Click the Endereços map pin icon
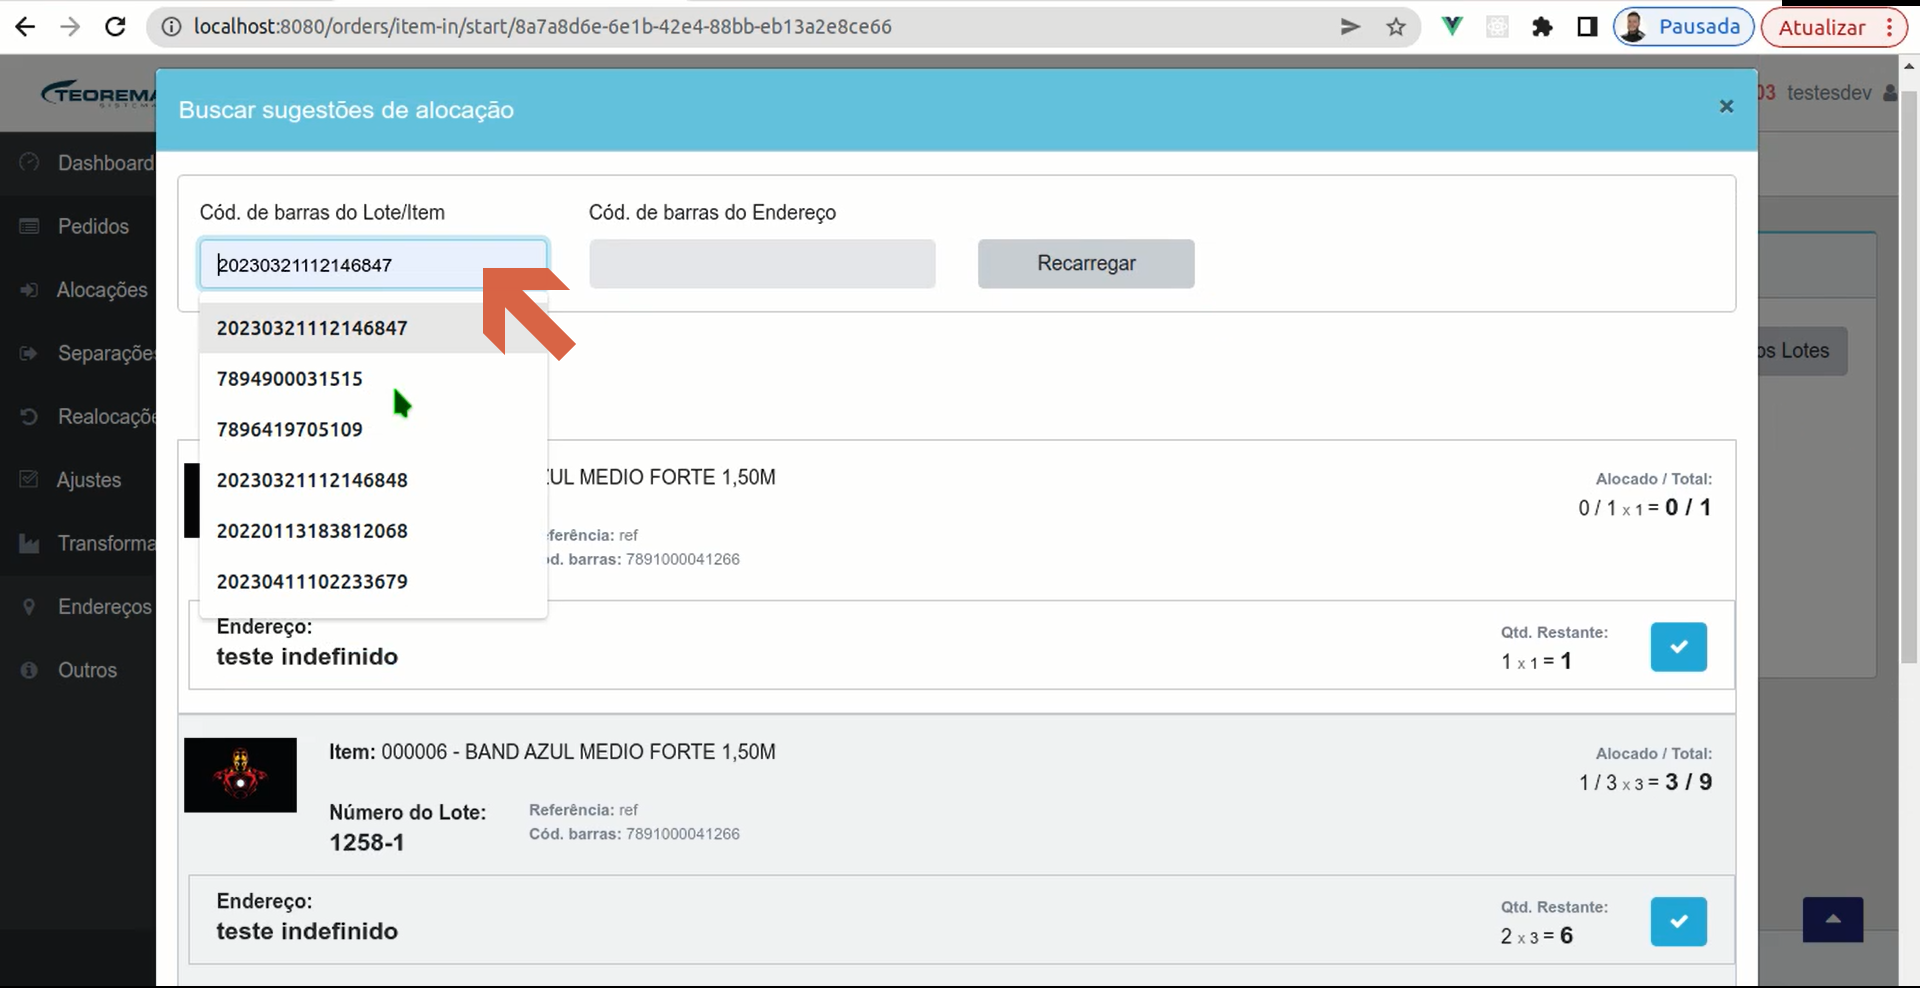 (x=29, y=606)
